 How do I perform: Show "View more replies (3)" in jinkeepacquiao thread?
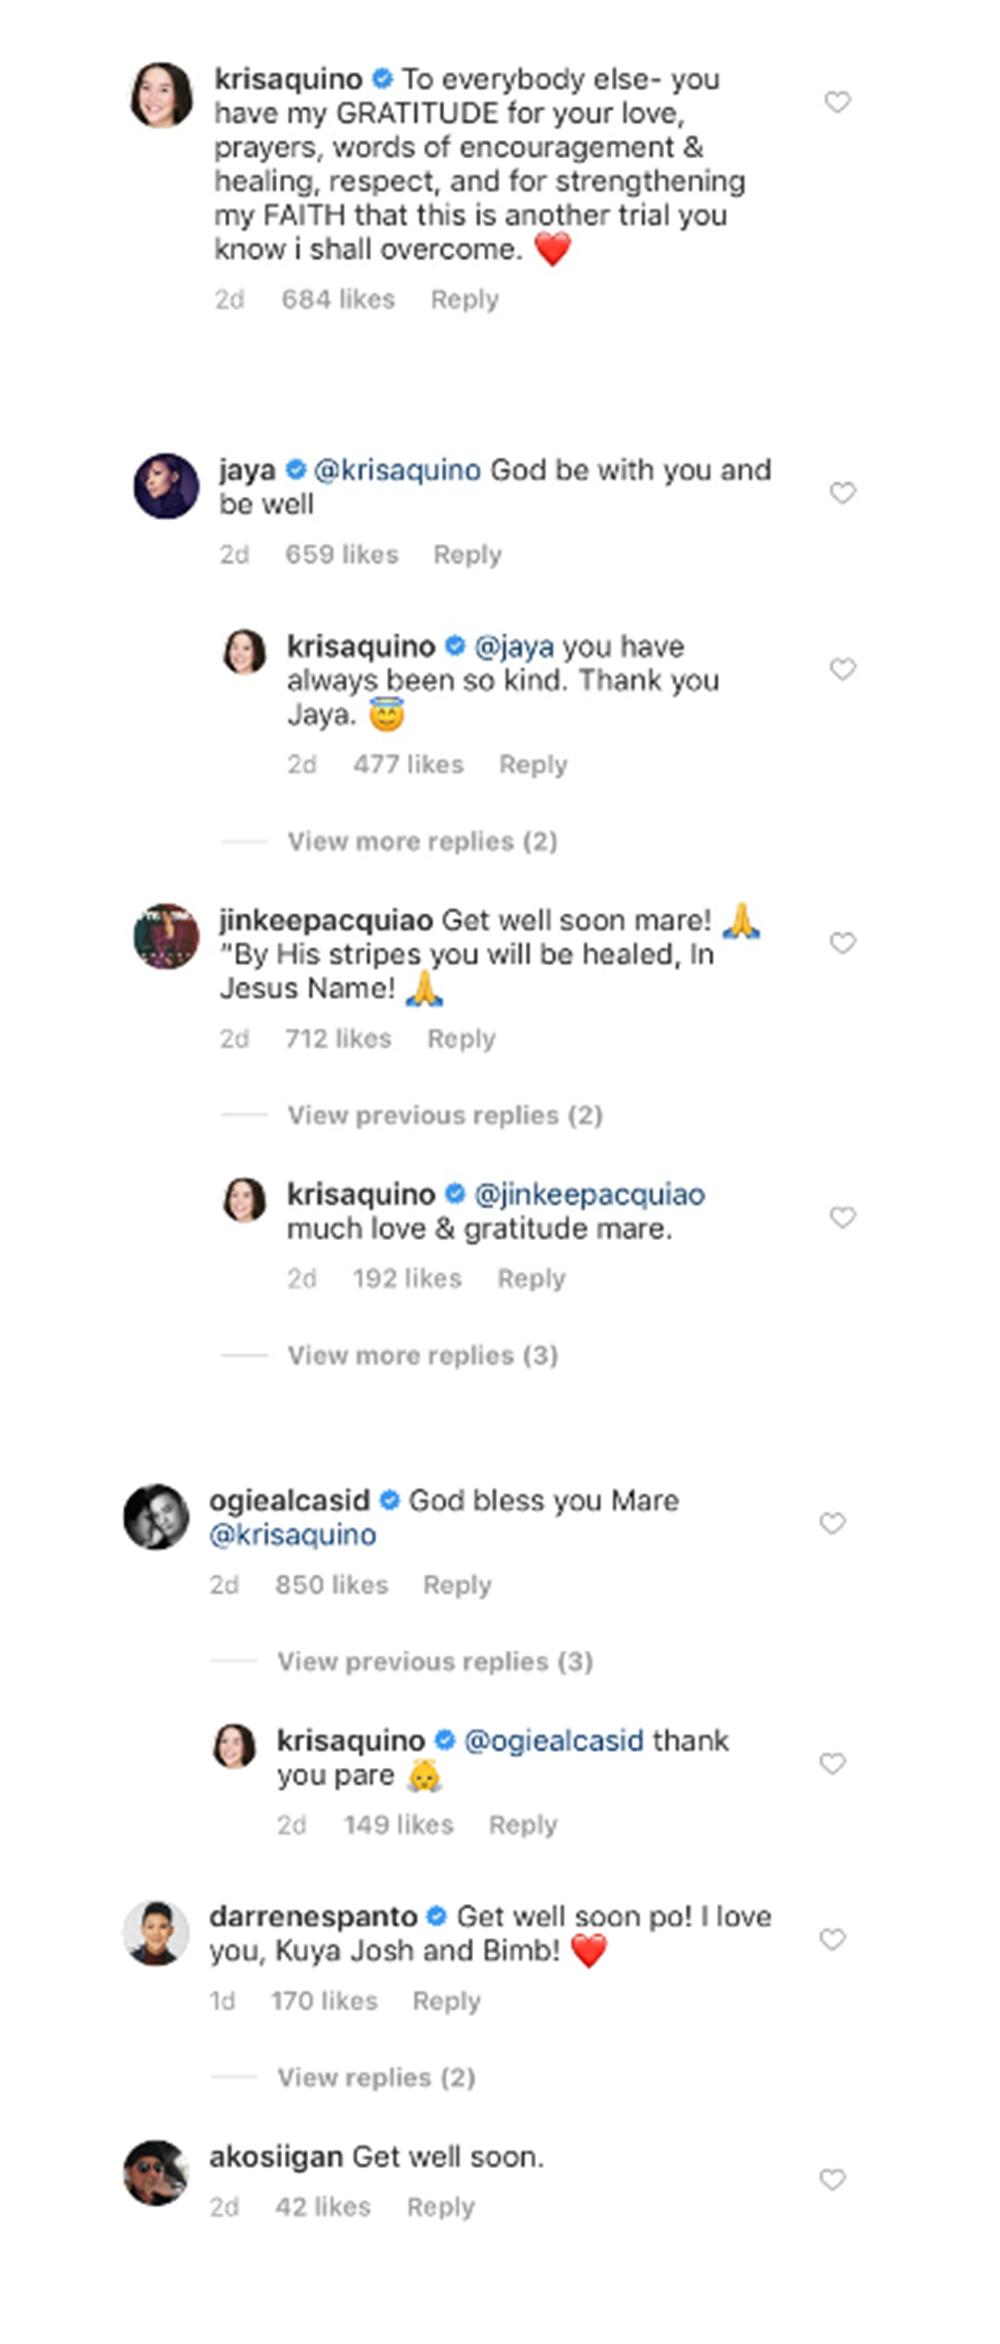click(422, 1355)
